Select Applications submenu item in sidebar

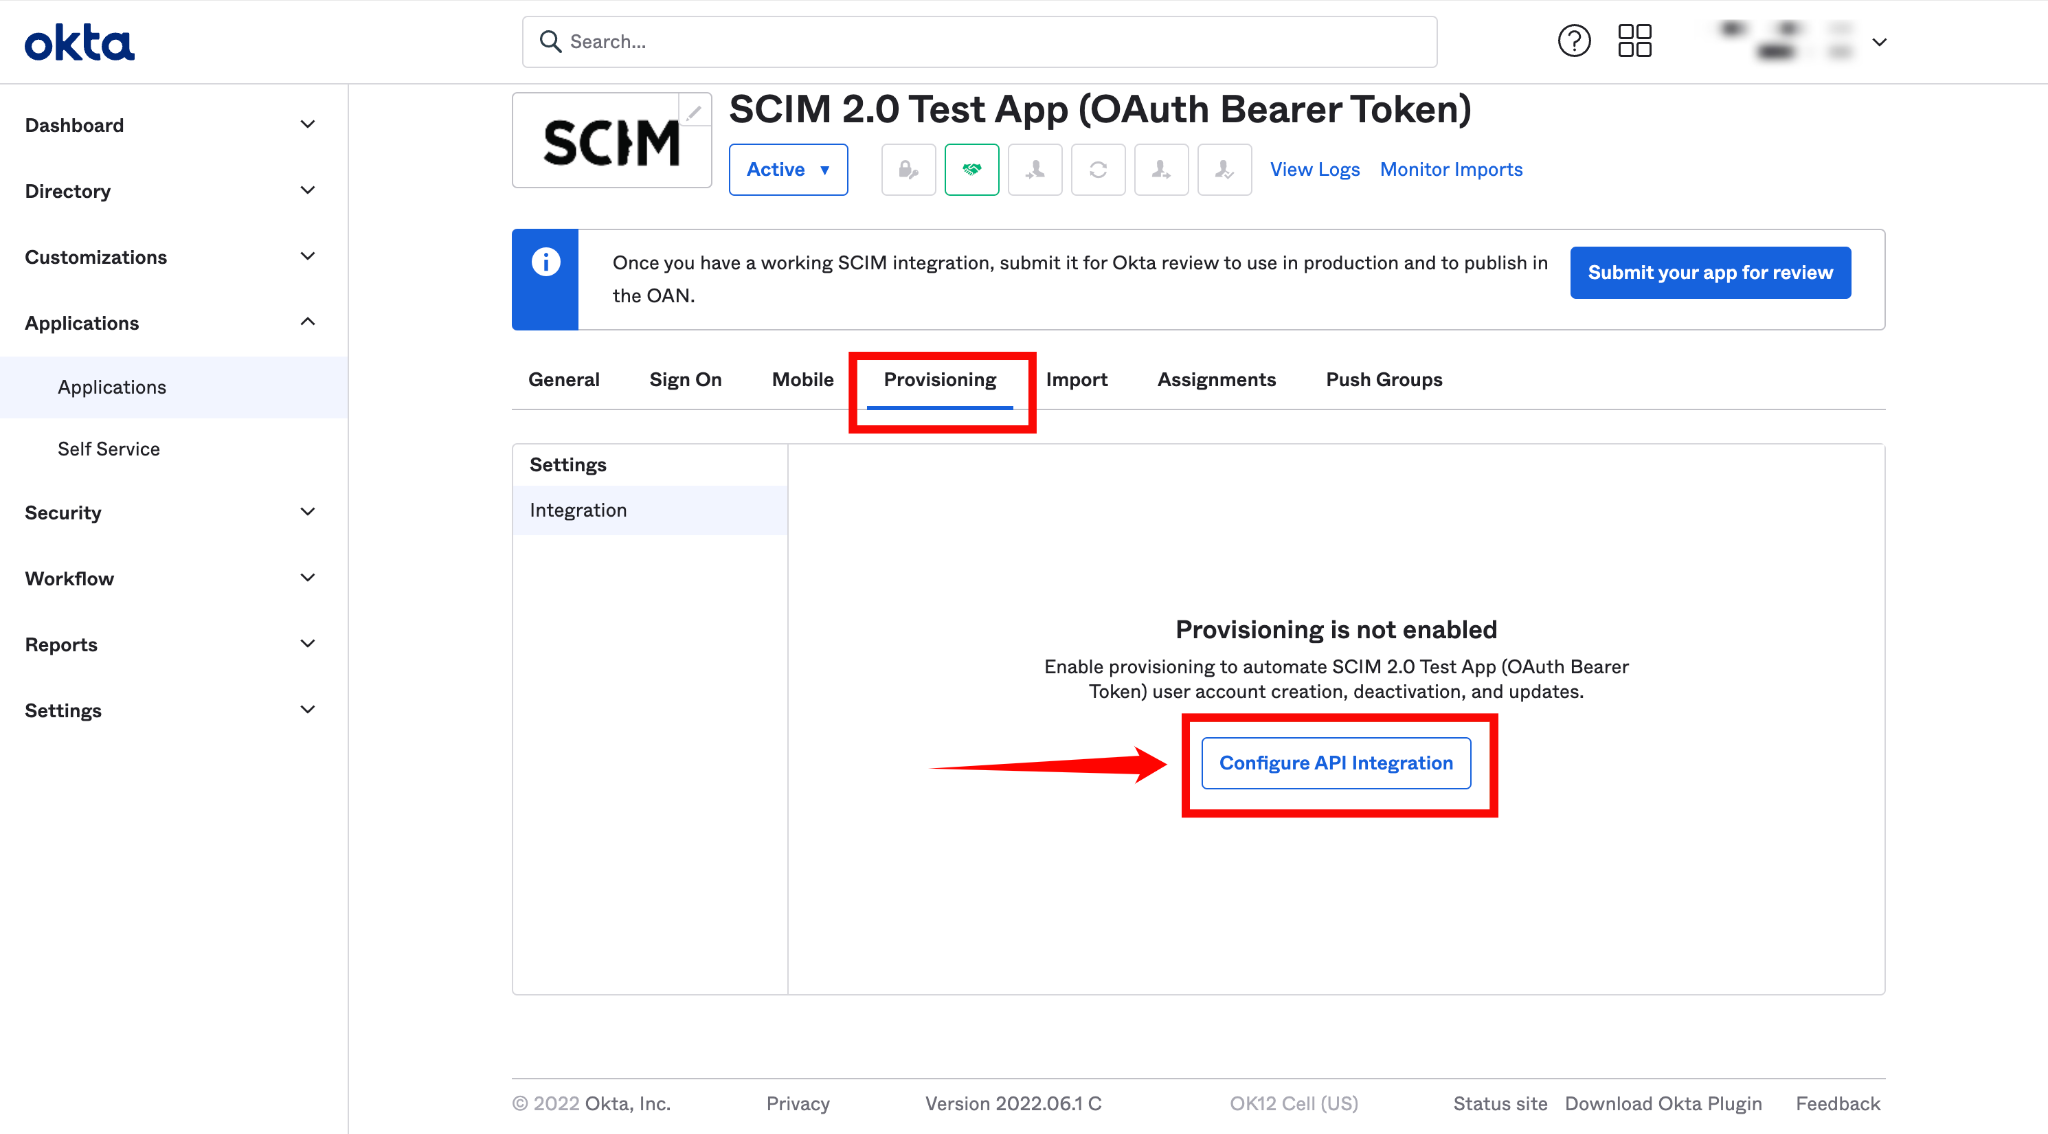[174, 388]
